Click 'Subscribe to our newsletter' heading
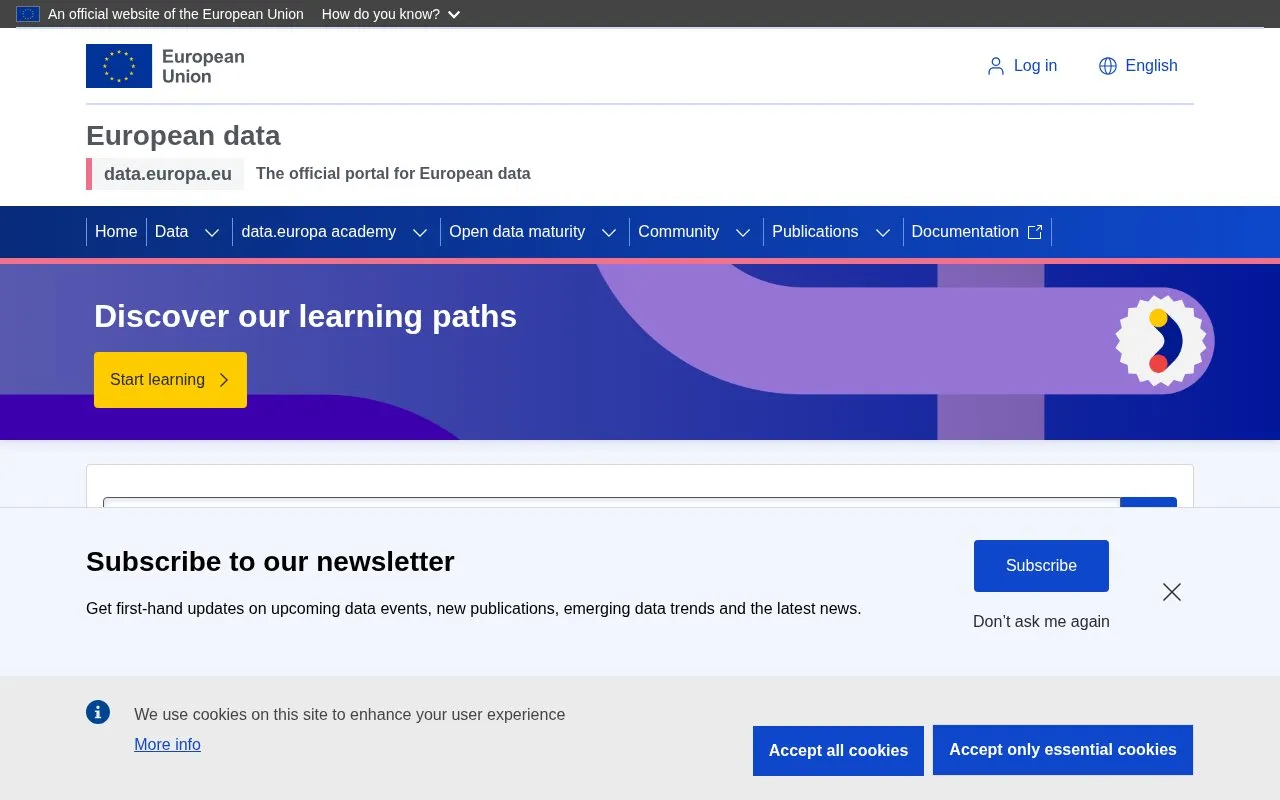Viewport: 1280px width, 800px height. tap(270, 562)
